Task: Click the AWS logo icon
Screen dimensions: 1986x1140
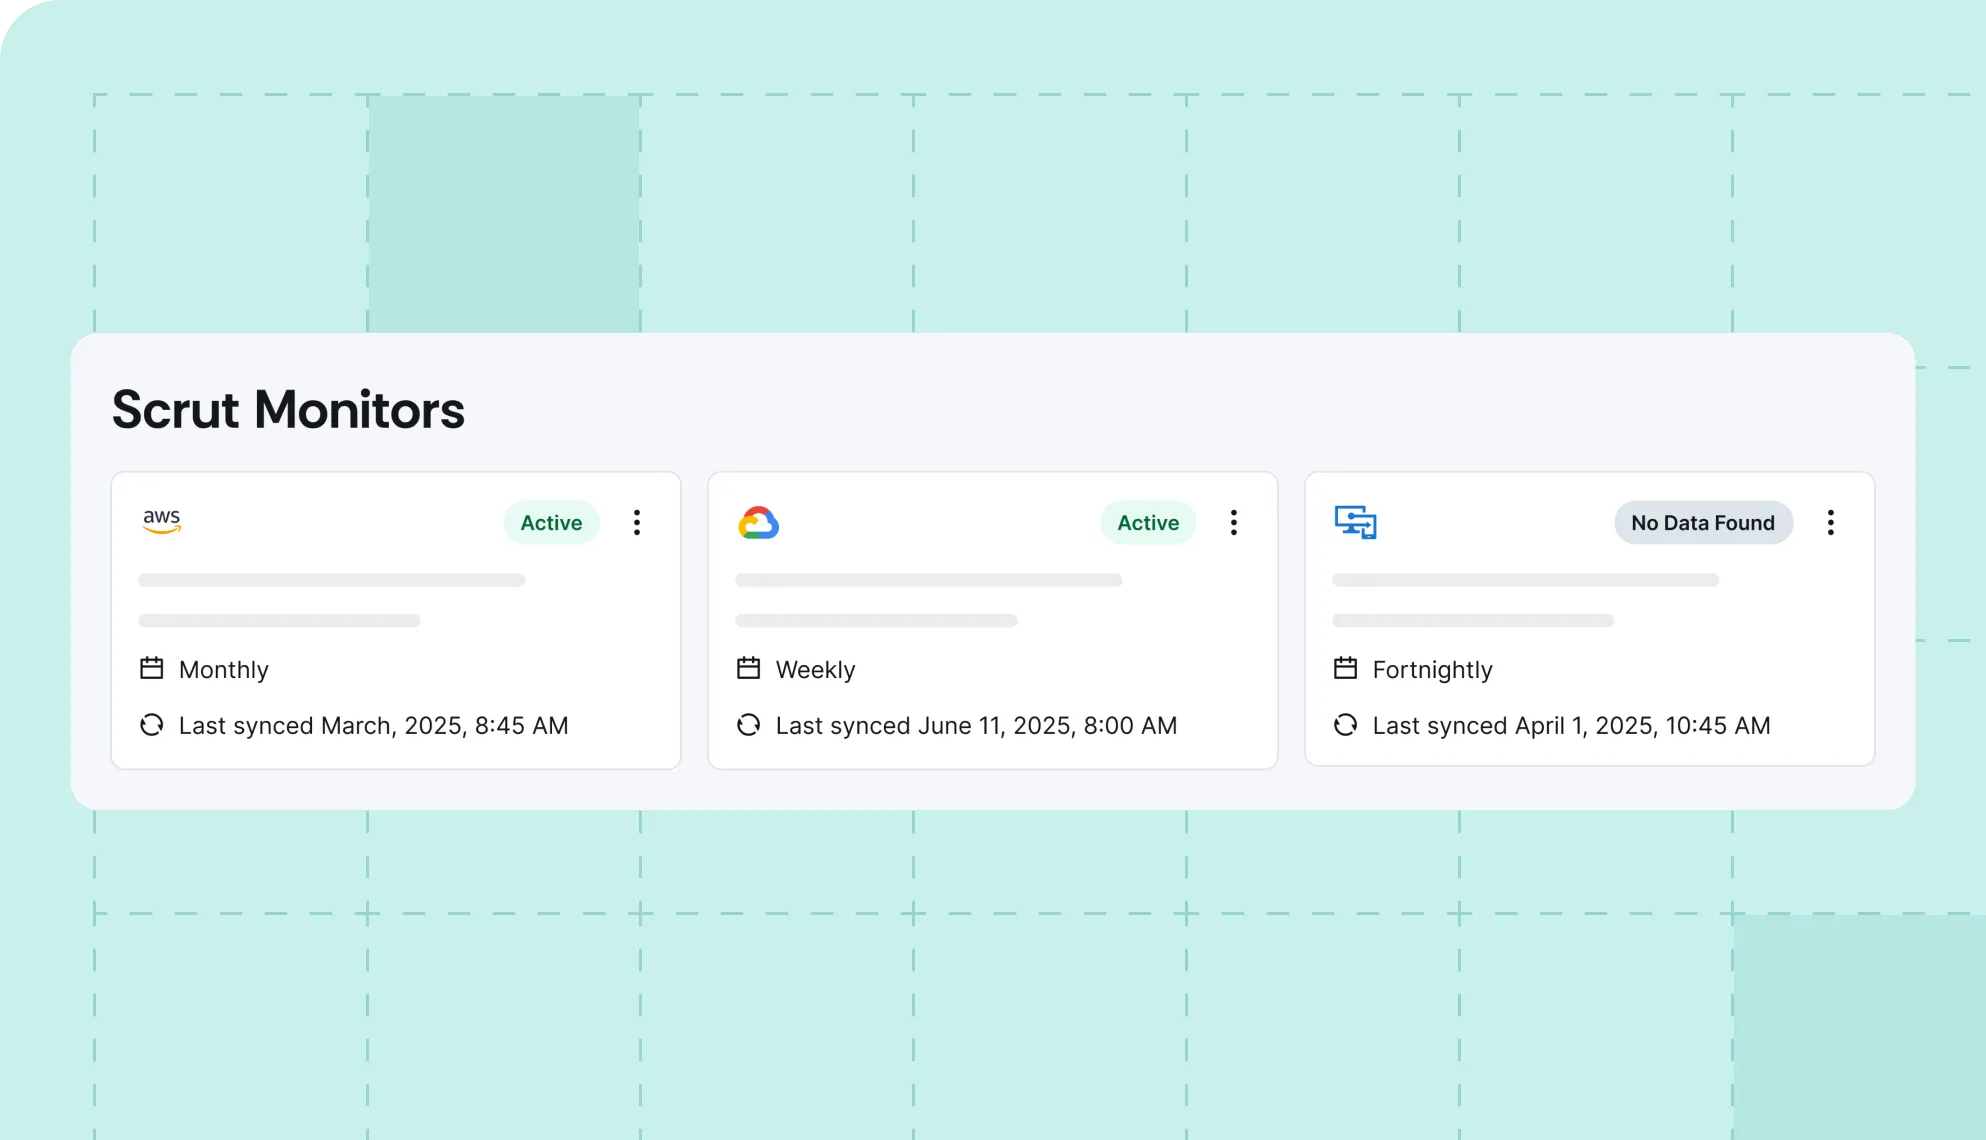Action: pyautogui.click(x=161, y=521)
